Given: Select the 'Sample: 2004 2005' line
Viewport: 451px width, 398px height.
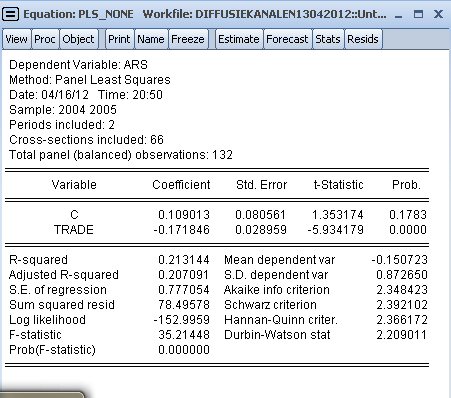Looking at the screenshot, I should click(x=63, y=110).
